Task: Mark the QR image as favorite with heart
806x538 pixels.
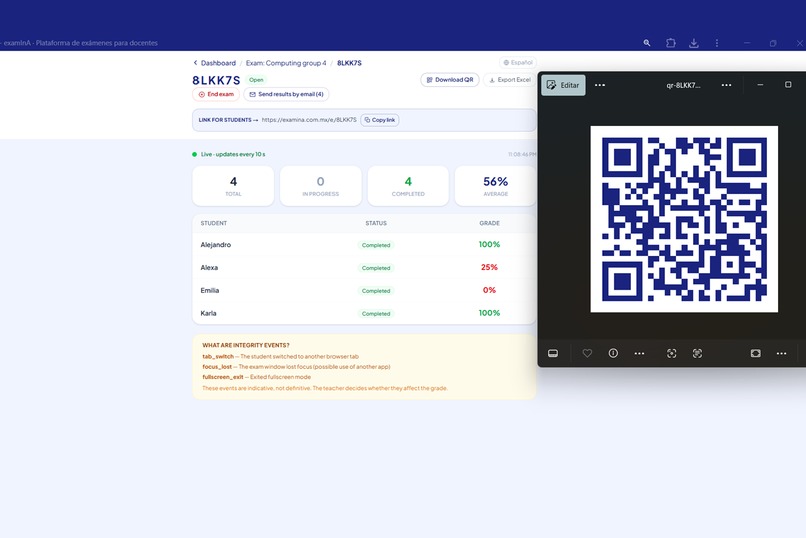Action: (x=587, y=353)
